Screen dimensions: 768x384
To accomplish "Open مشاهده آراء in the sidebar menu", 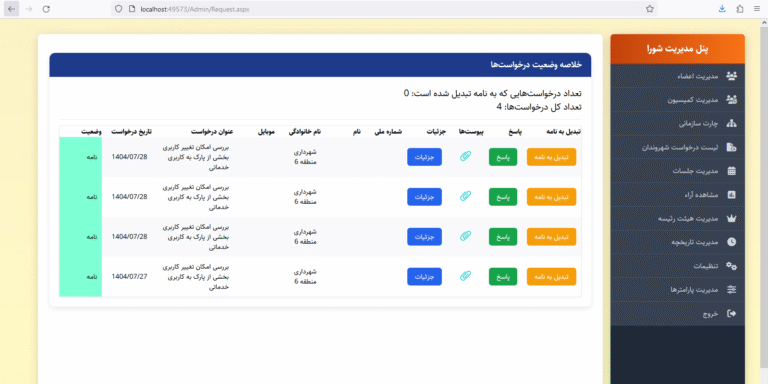I will tap(678, 195).
